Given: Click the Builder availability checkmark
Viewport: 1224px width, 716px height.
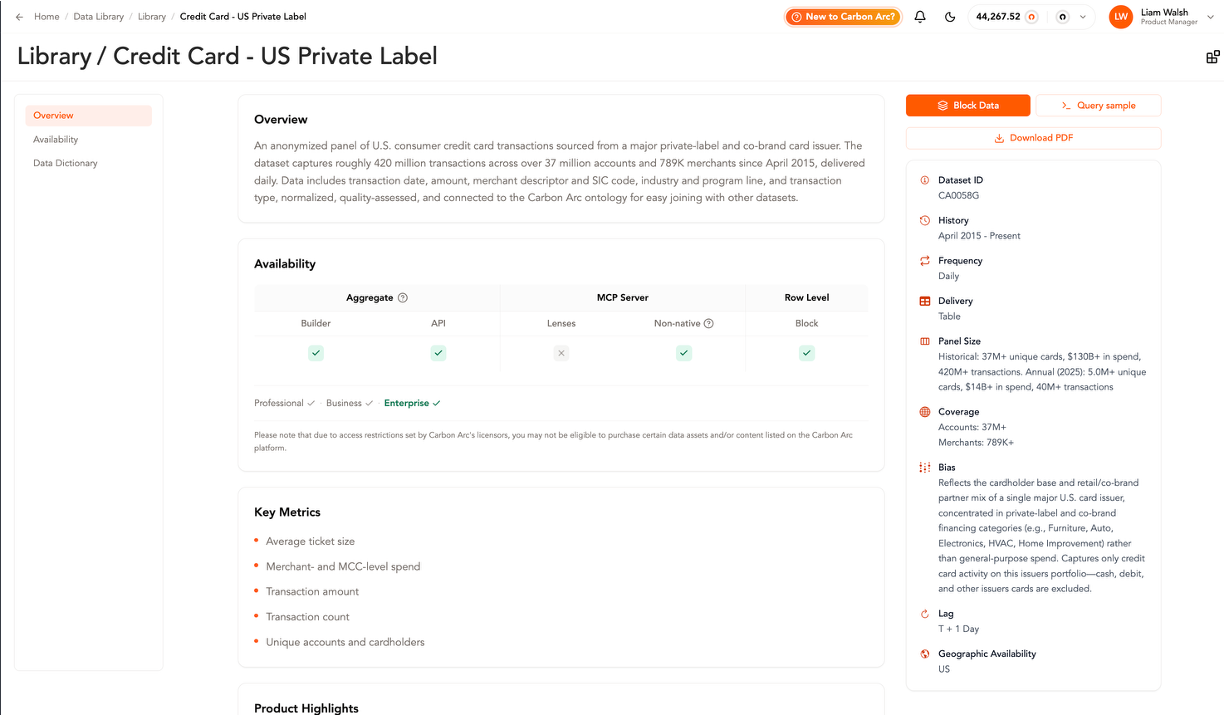Looking at the screenshot, I should pos(316,353).
